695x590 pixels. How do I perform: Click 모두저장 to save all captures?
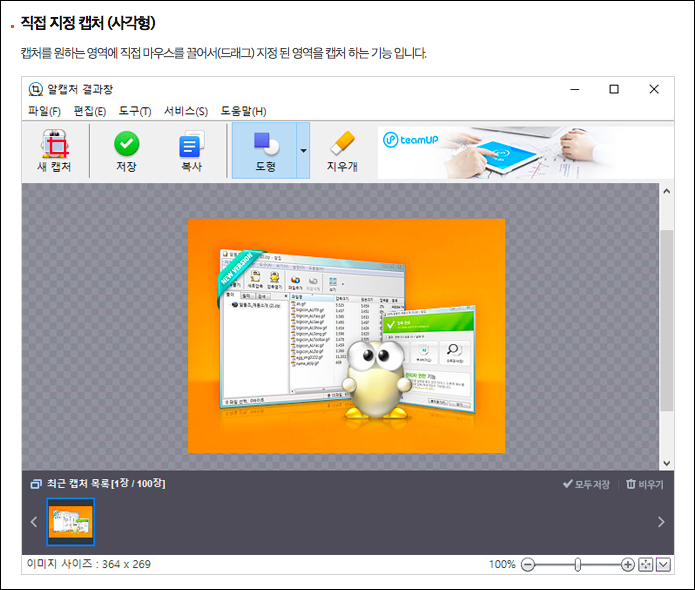click(x=586, y=484)
